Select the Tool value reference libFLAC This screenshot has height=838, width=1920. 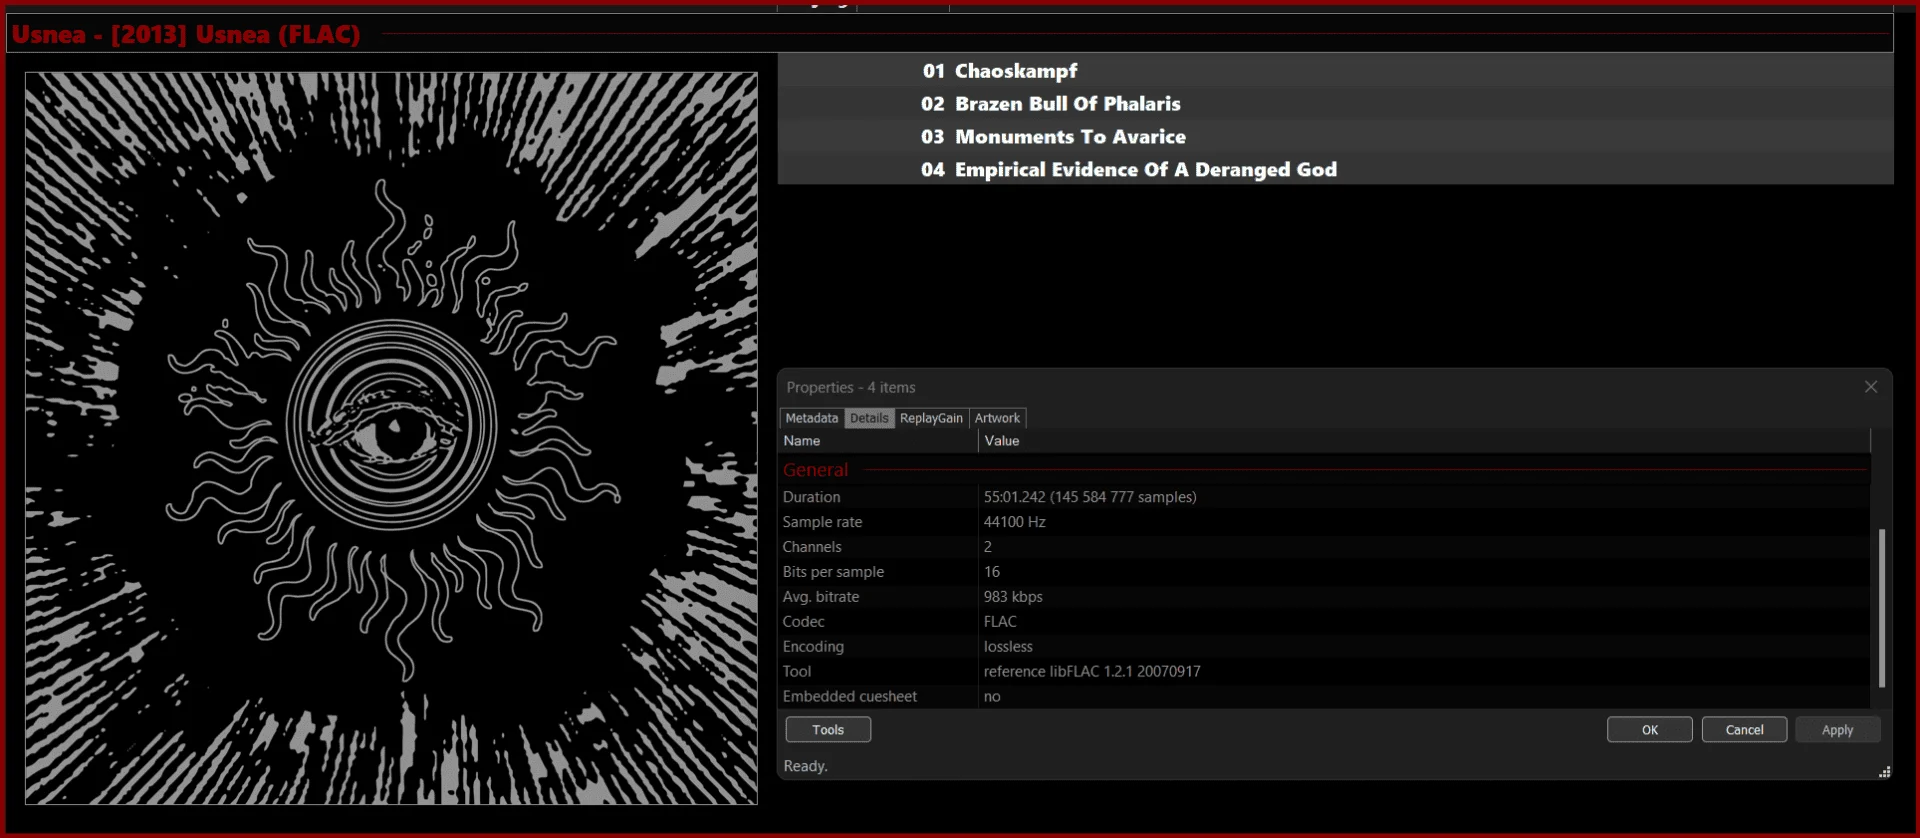tap(1092, 672)
